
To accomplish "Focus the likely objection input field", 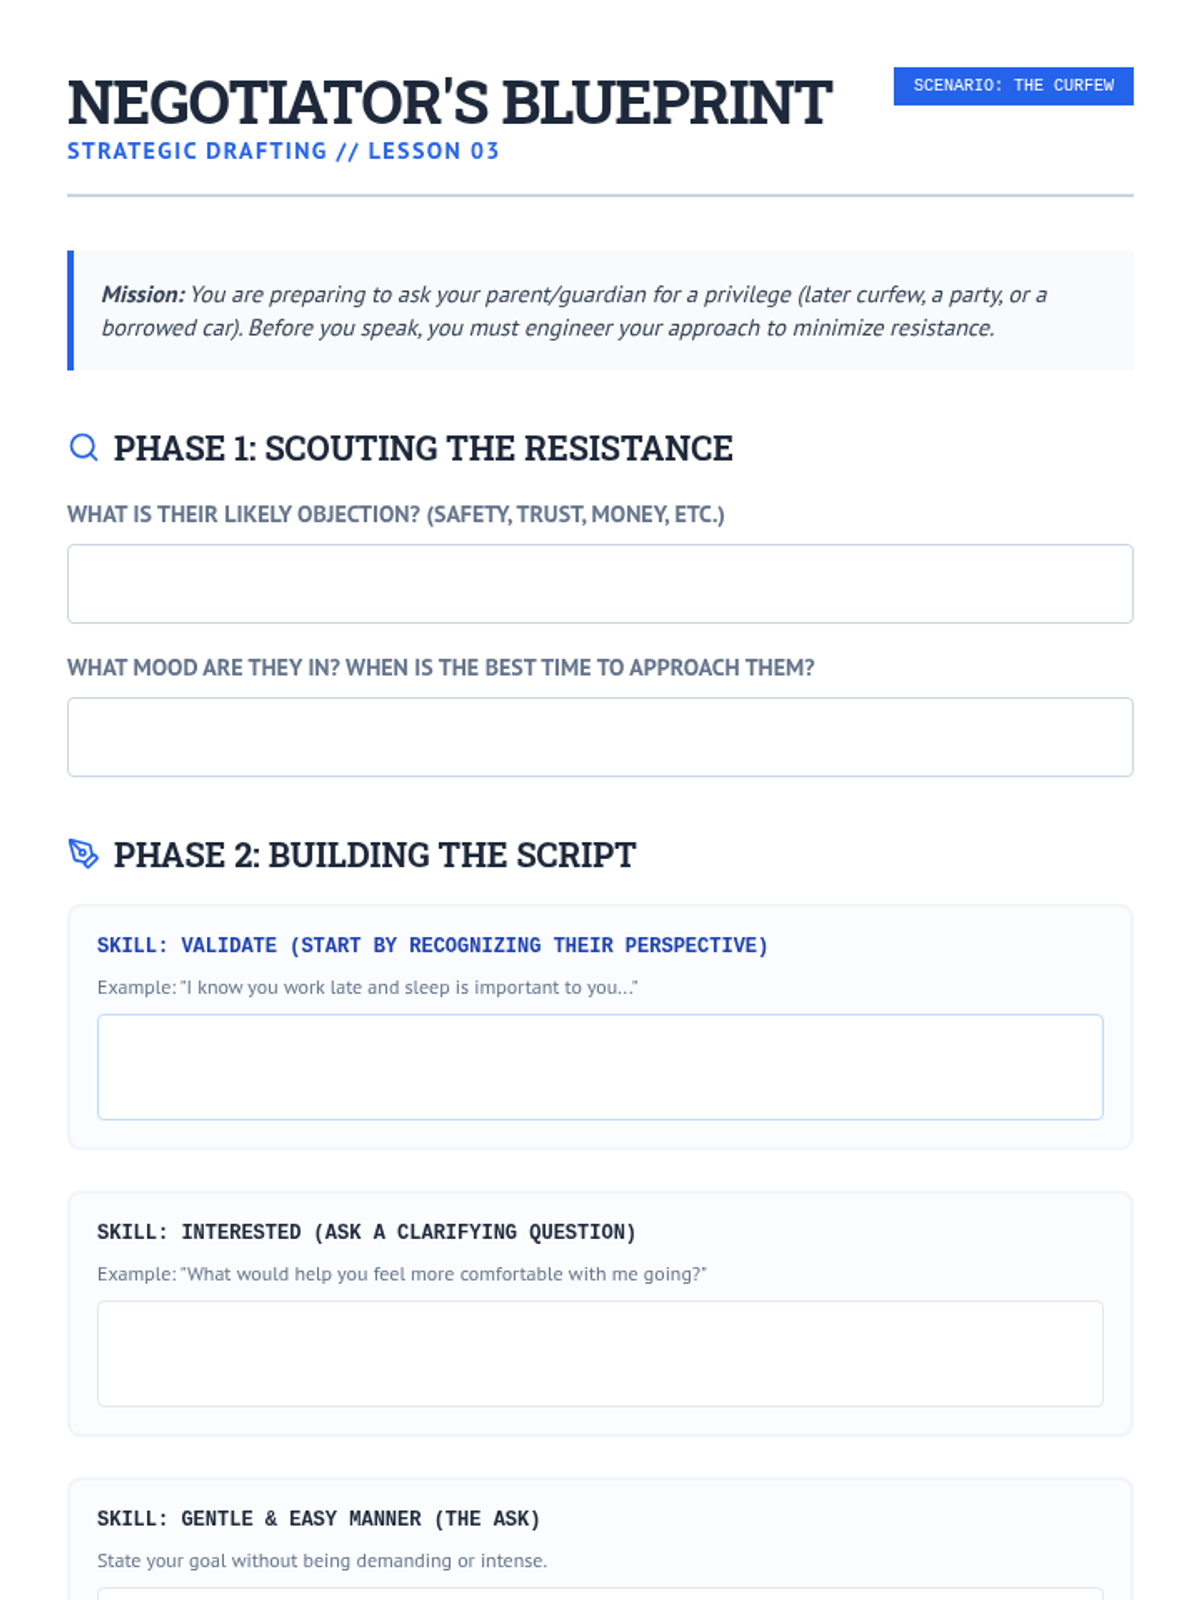I will pyautogui.click(x=600, y=584).
